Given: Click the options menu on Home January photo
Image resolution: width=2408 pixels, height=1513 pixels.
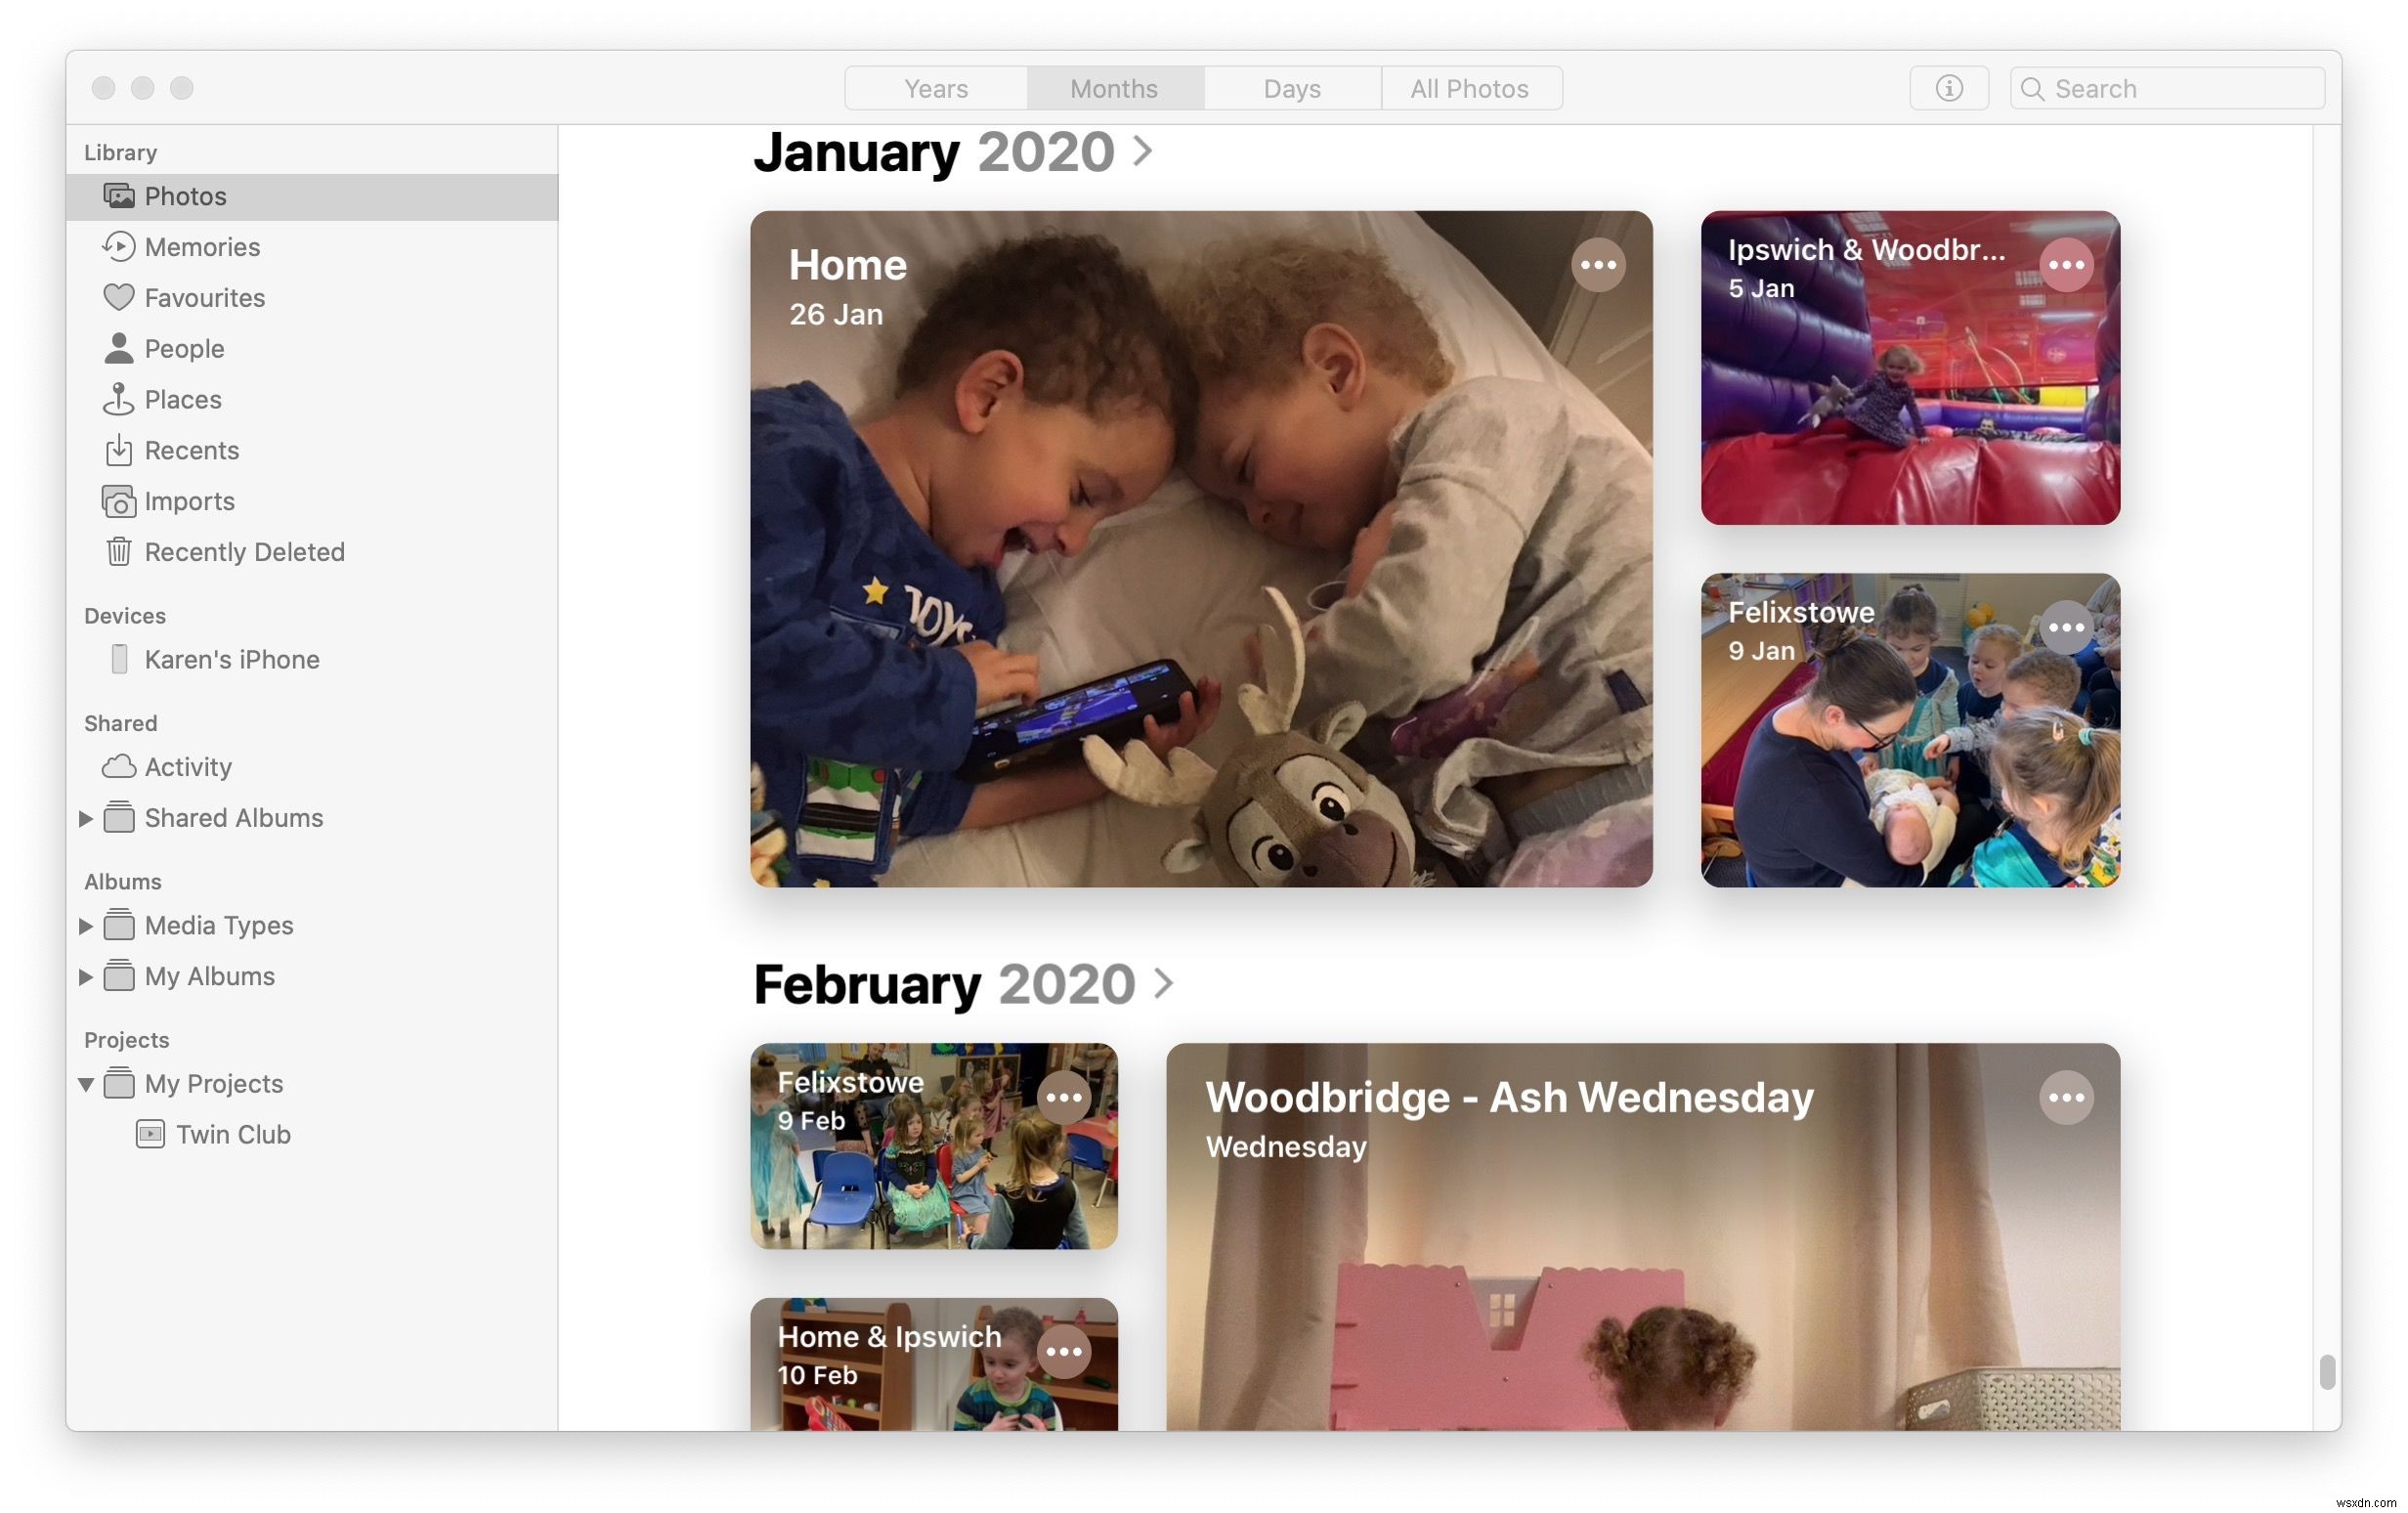Looking at the screenshot, I should [x=1598, y=265].
